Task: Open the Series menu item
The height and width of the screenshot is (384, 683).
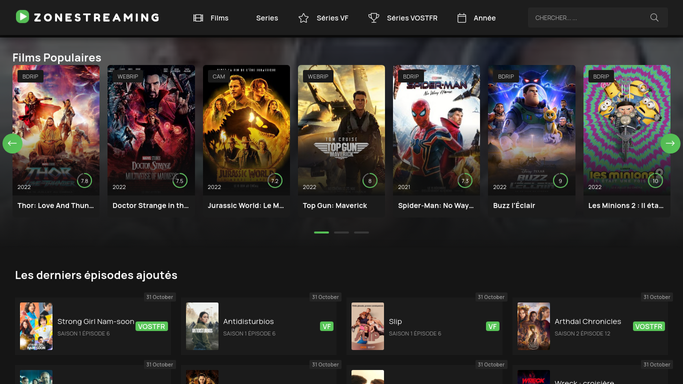Action: 267,18
